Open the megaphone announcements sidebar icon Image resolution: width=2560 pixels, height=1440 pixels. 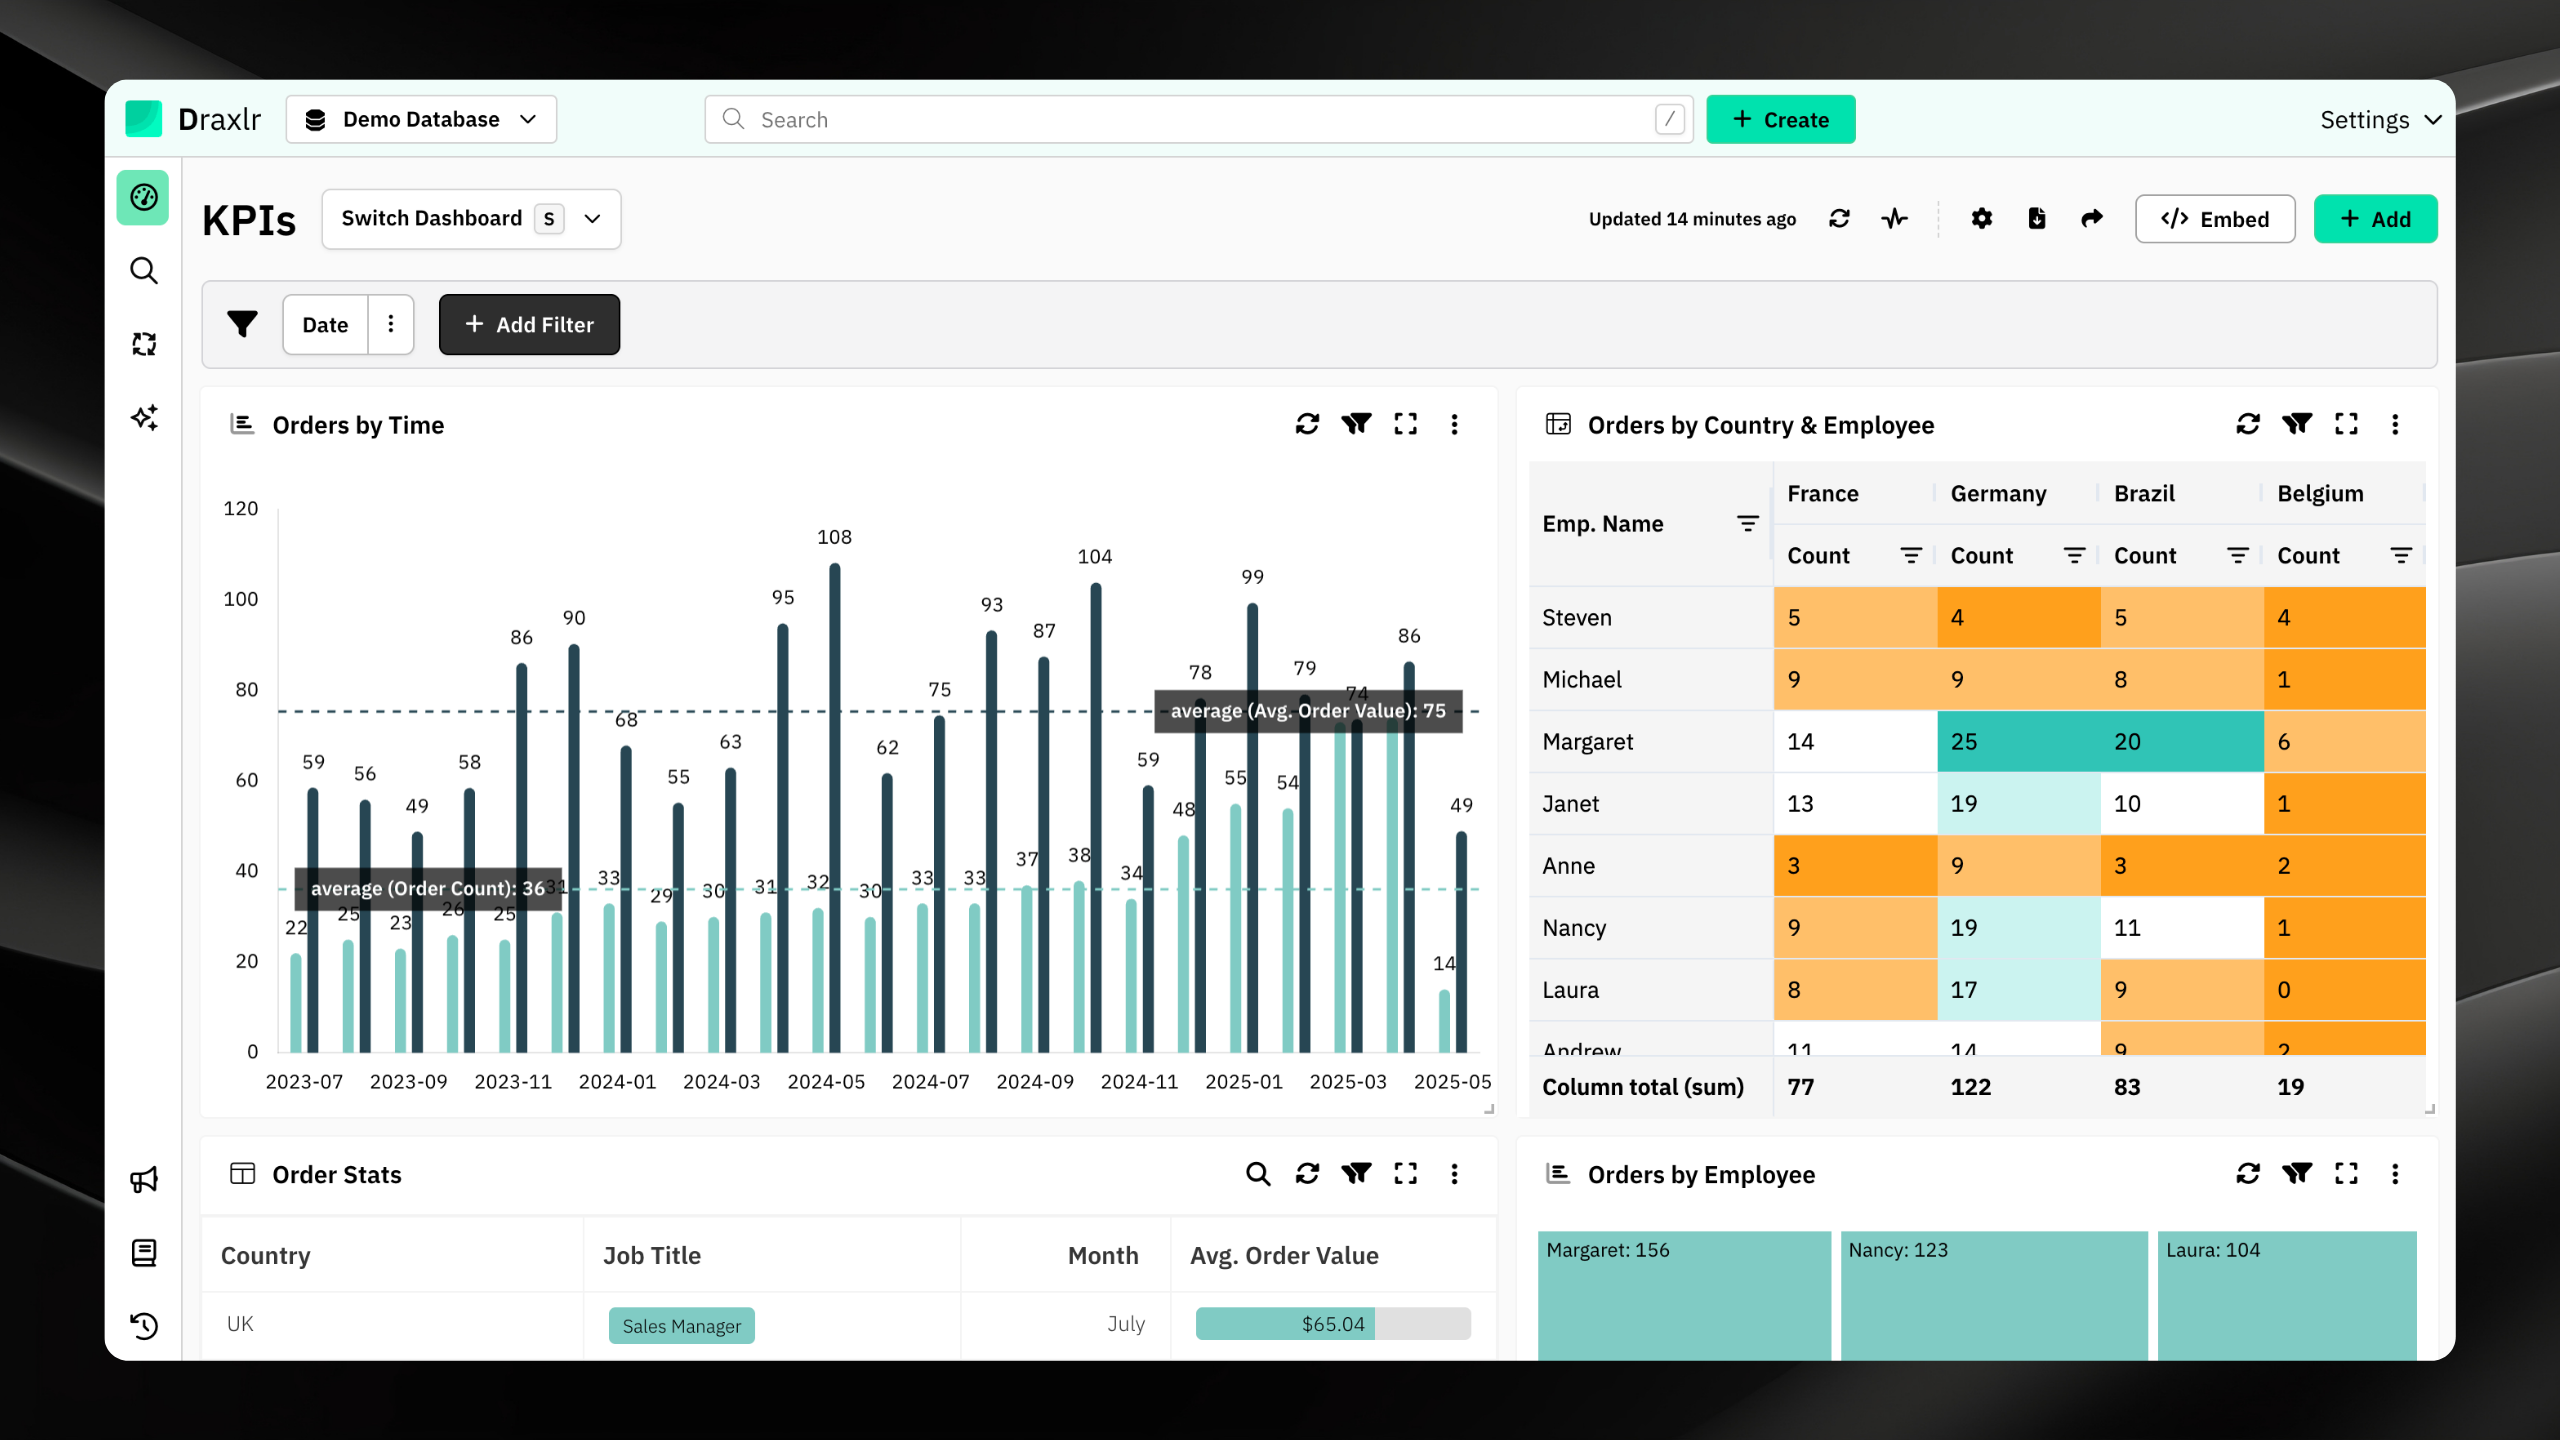point(144,1180)
